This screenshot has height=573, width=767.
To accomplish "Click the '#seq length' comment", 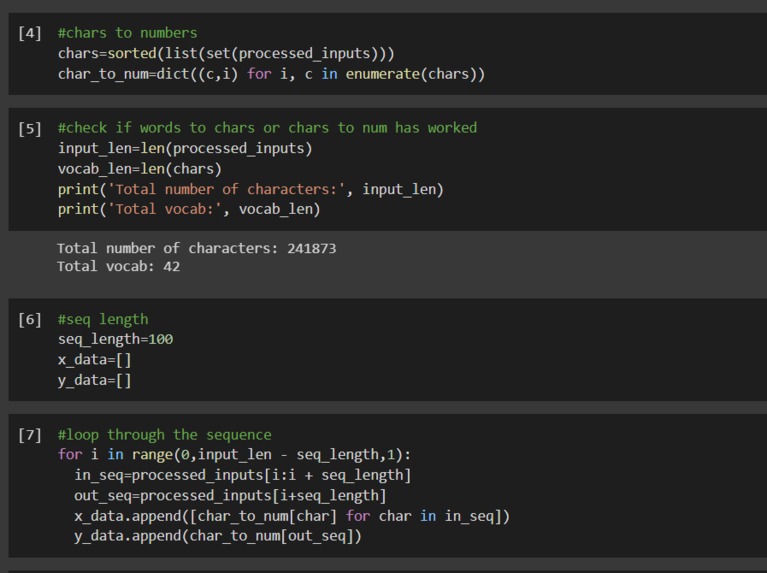I will [103, 320].
